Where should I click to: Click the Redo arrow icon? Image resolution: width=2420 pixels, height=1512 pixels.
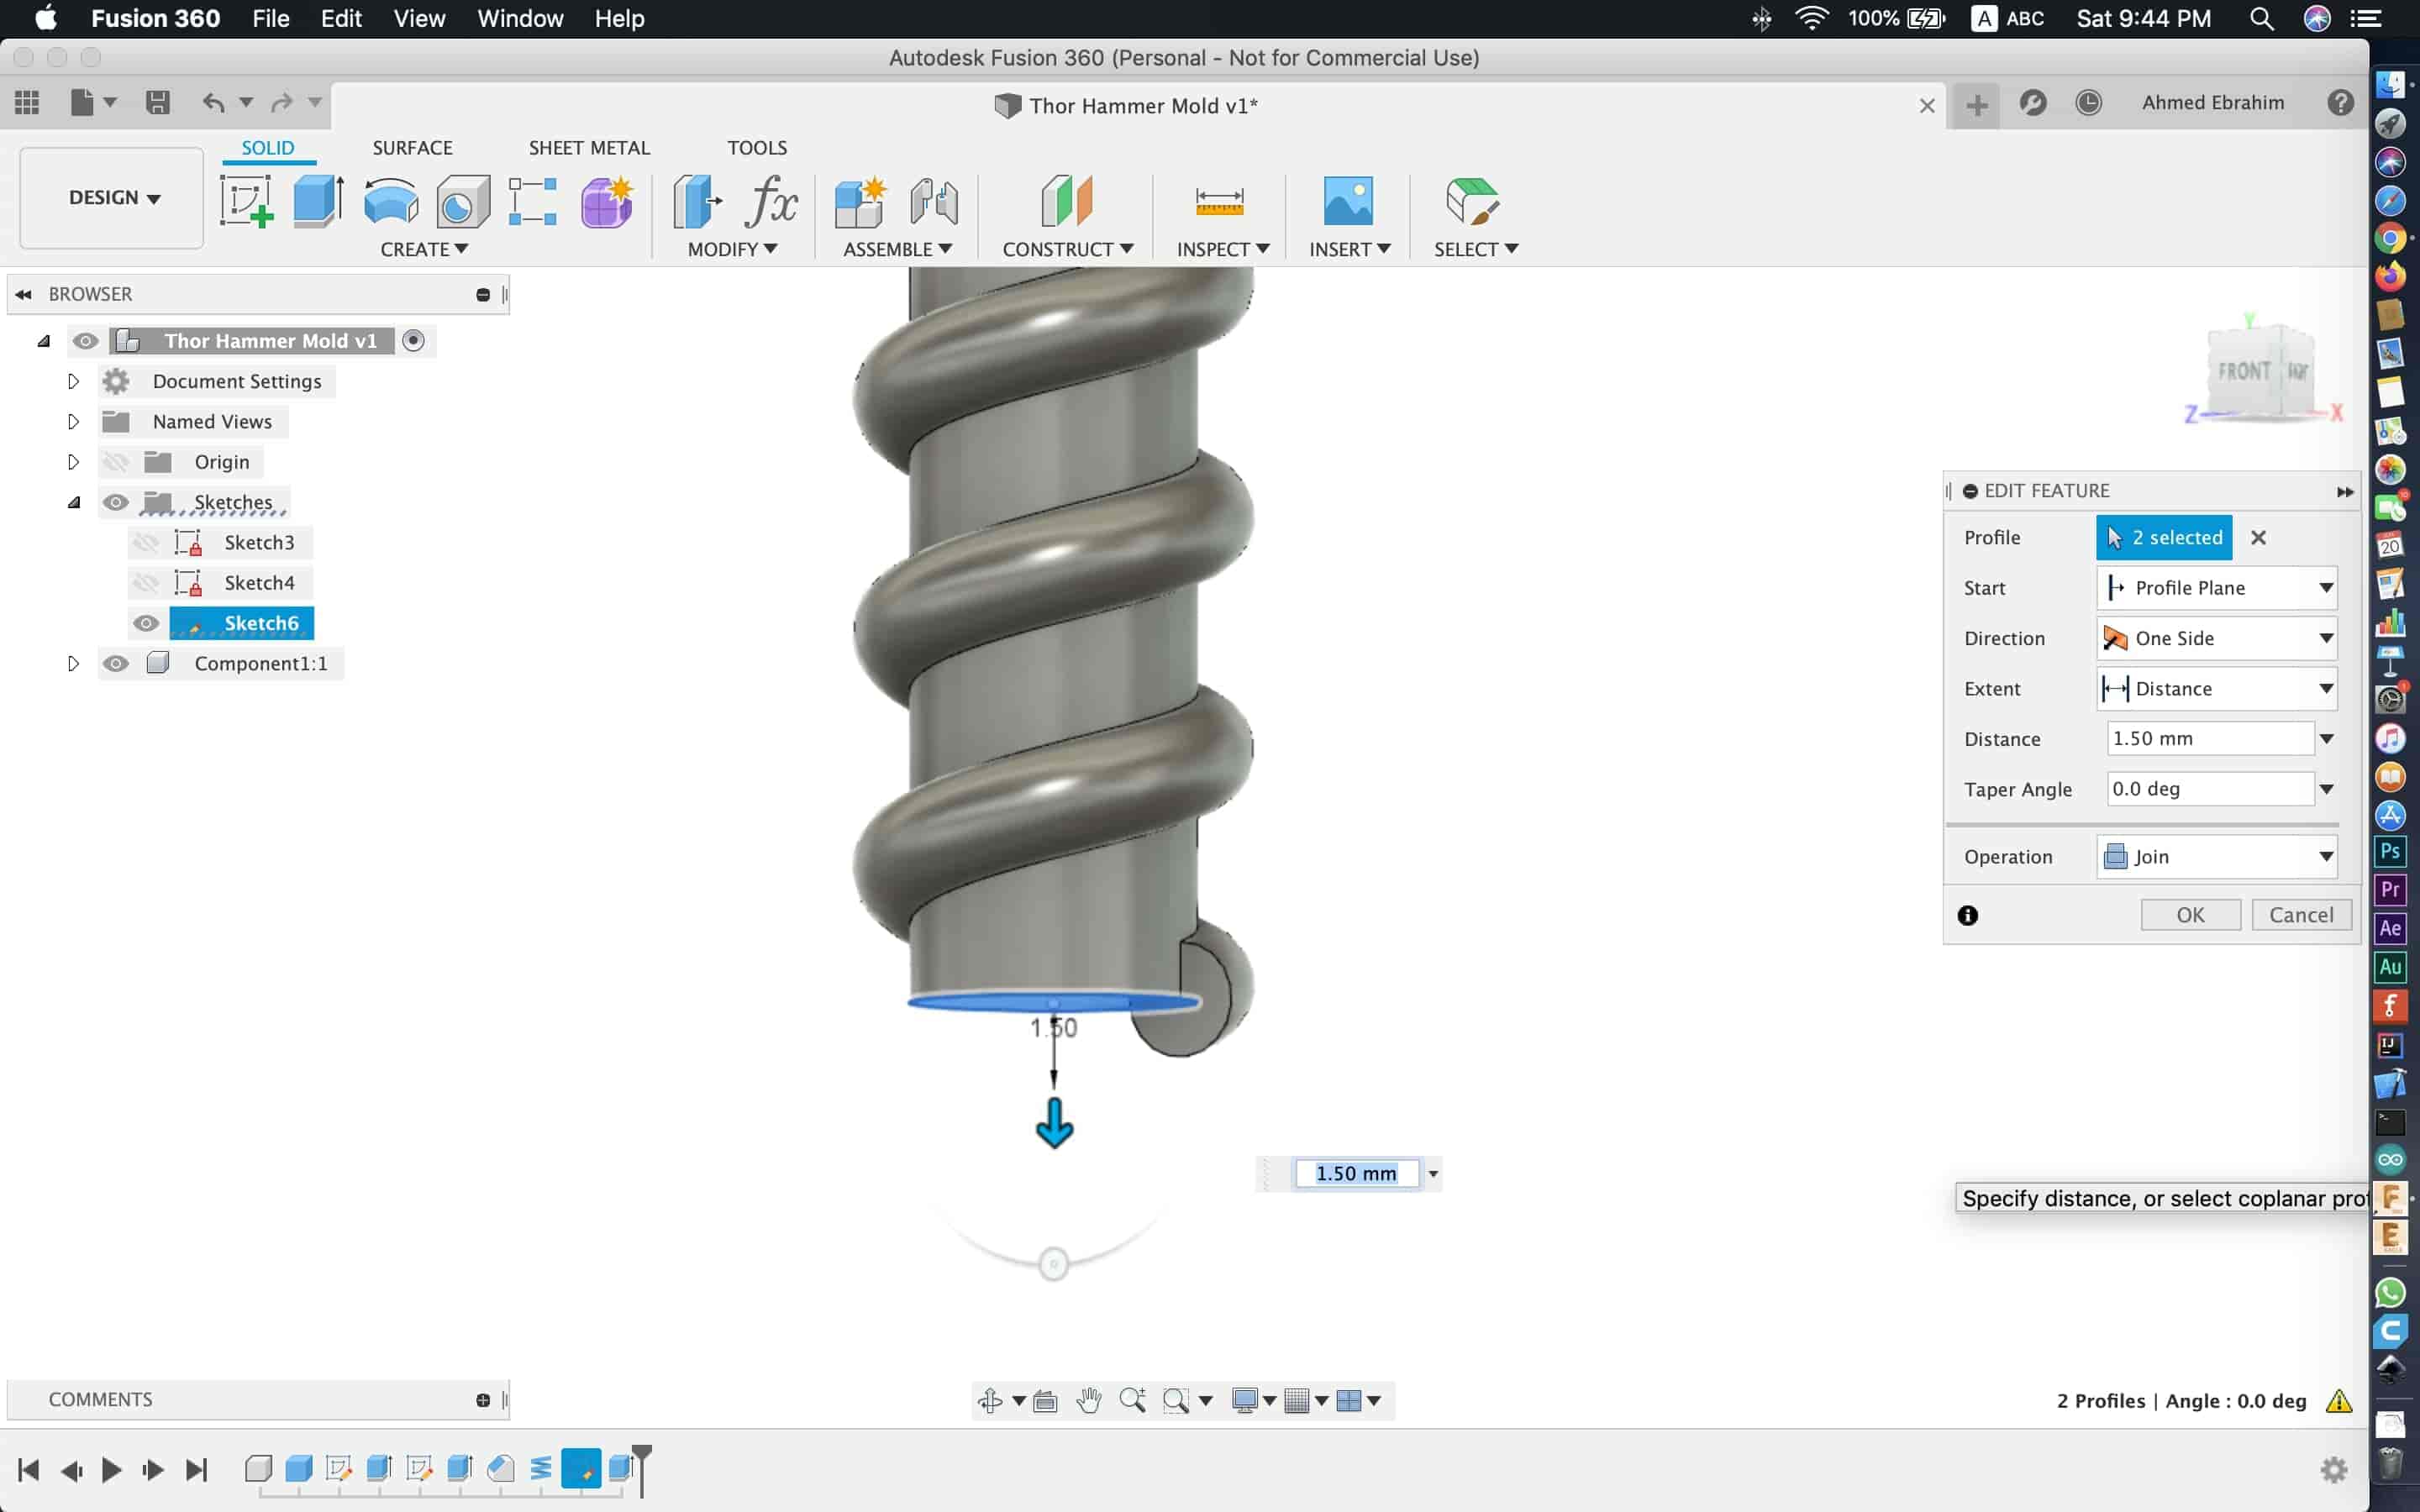tap(282, 102)
